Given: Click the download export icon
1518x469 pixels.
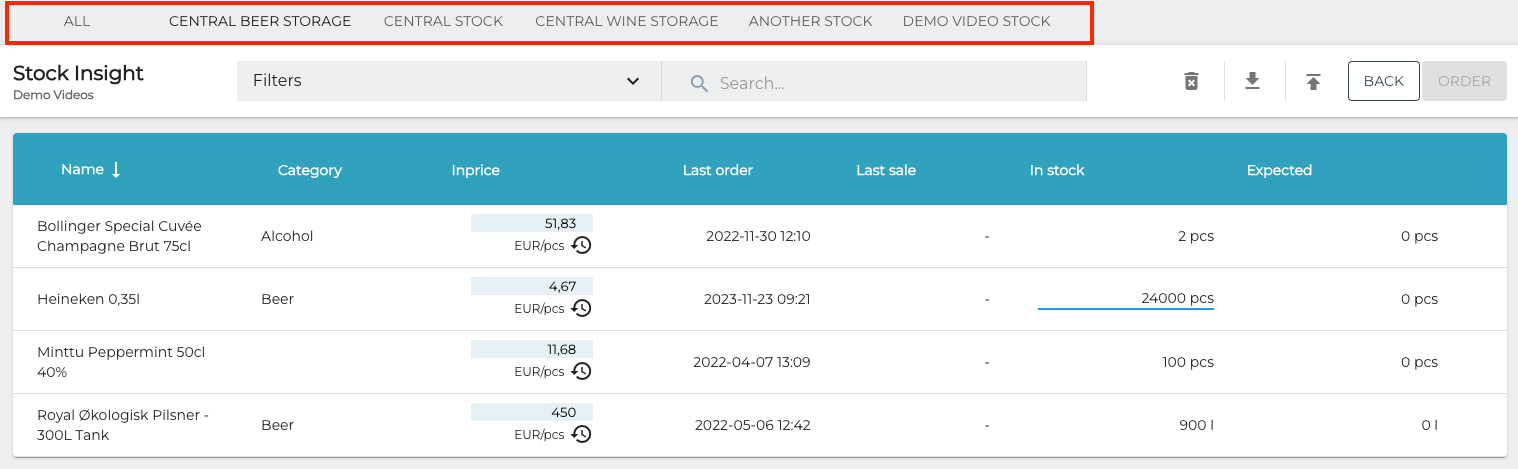Looking at the screenshot, I should (1252, 82).
